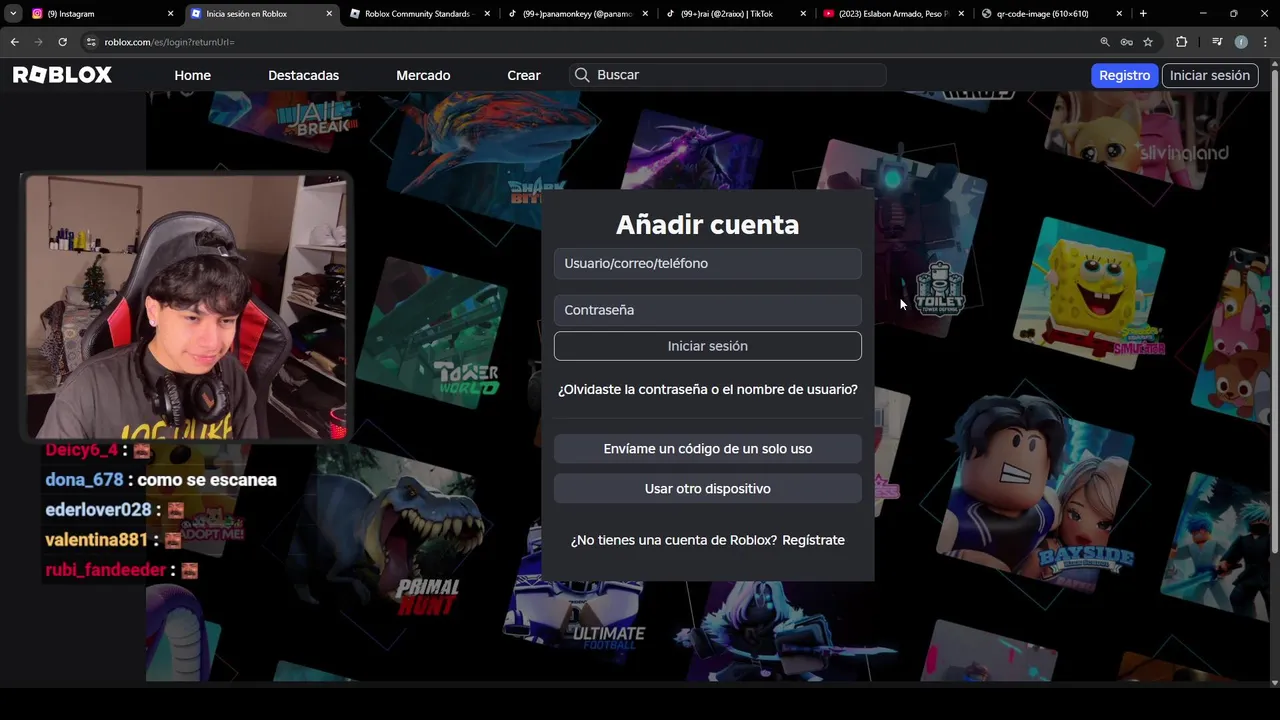The height and width of the screenshot is (720, 1280).
Task: Click header Iniciar sesión button
Action: click(1209, 75)
